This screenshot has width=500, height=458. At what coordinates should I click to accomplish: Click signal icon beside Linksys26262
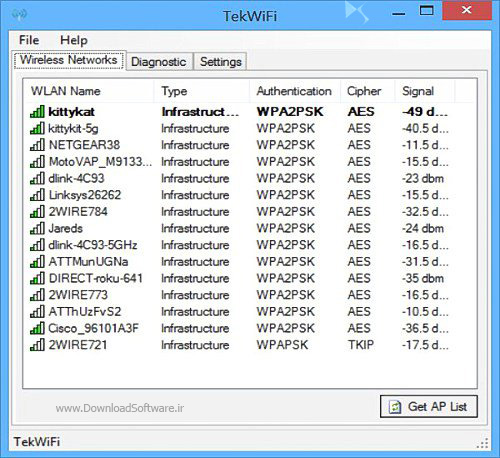point(37,195)
